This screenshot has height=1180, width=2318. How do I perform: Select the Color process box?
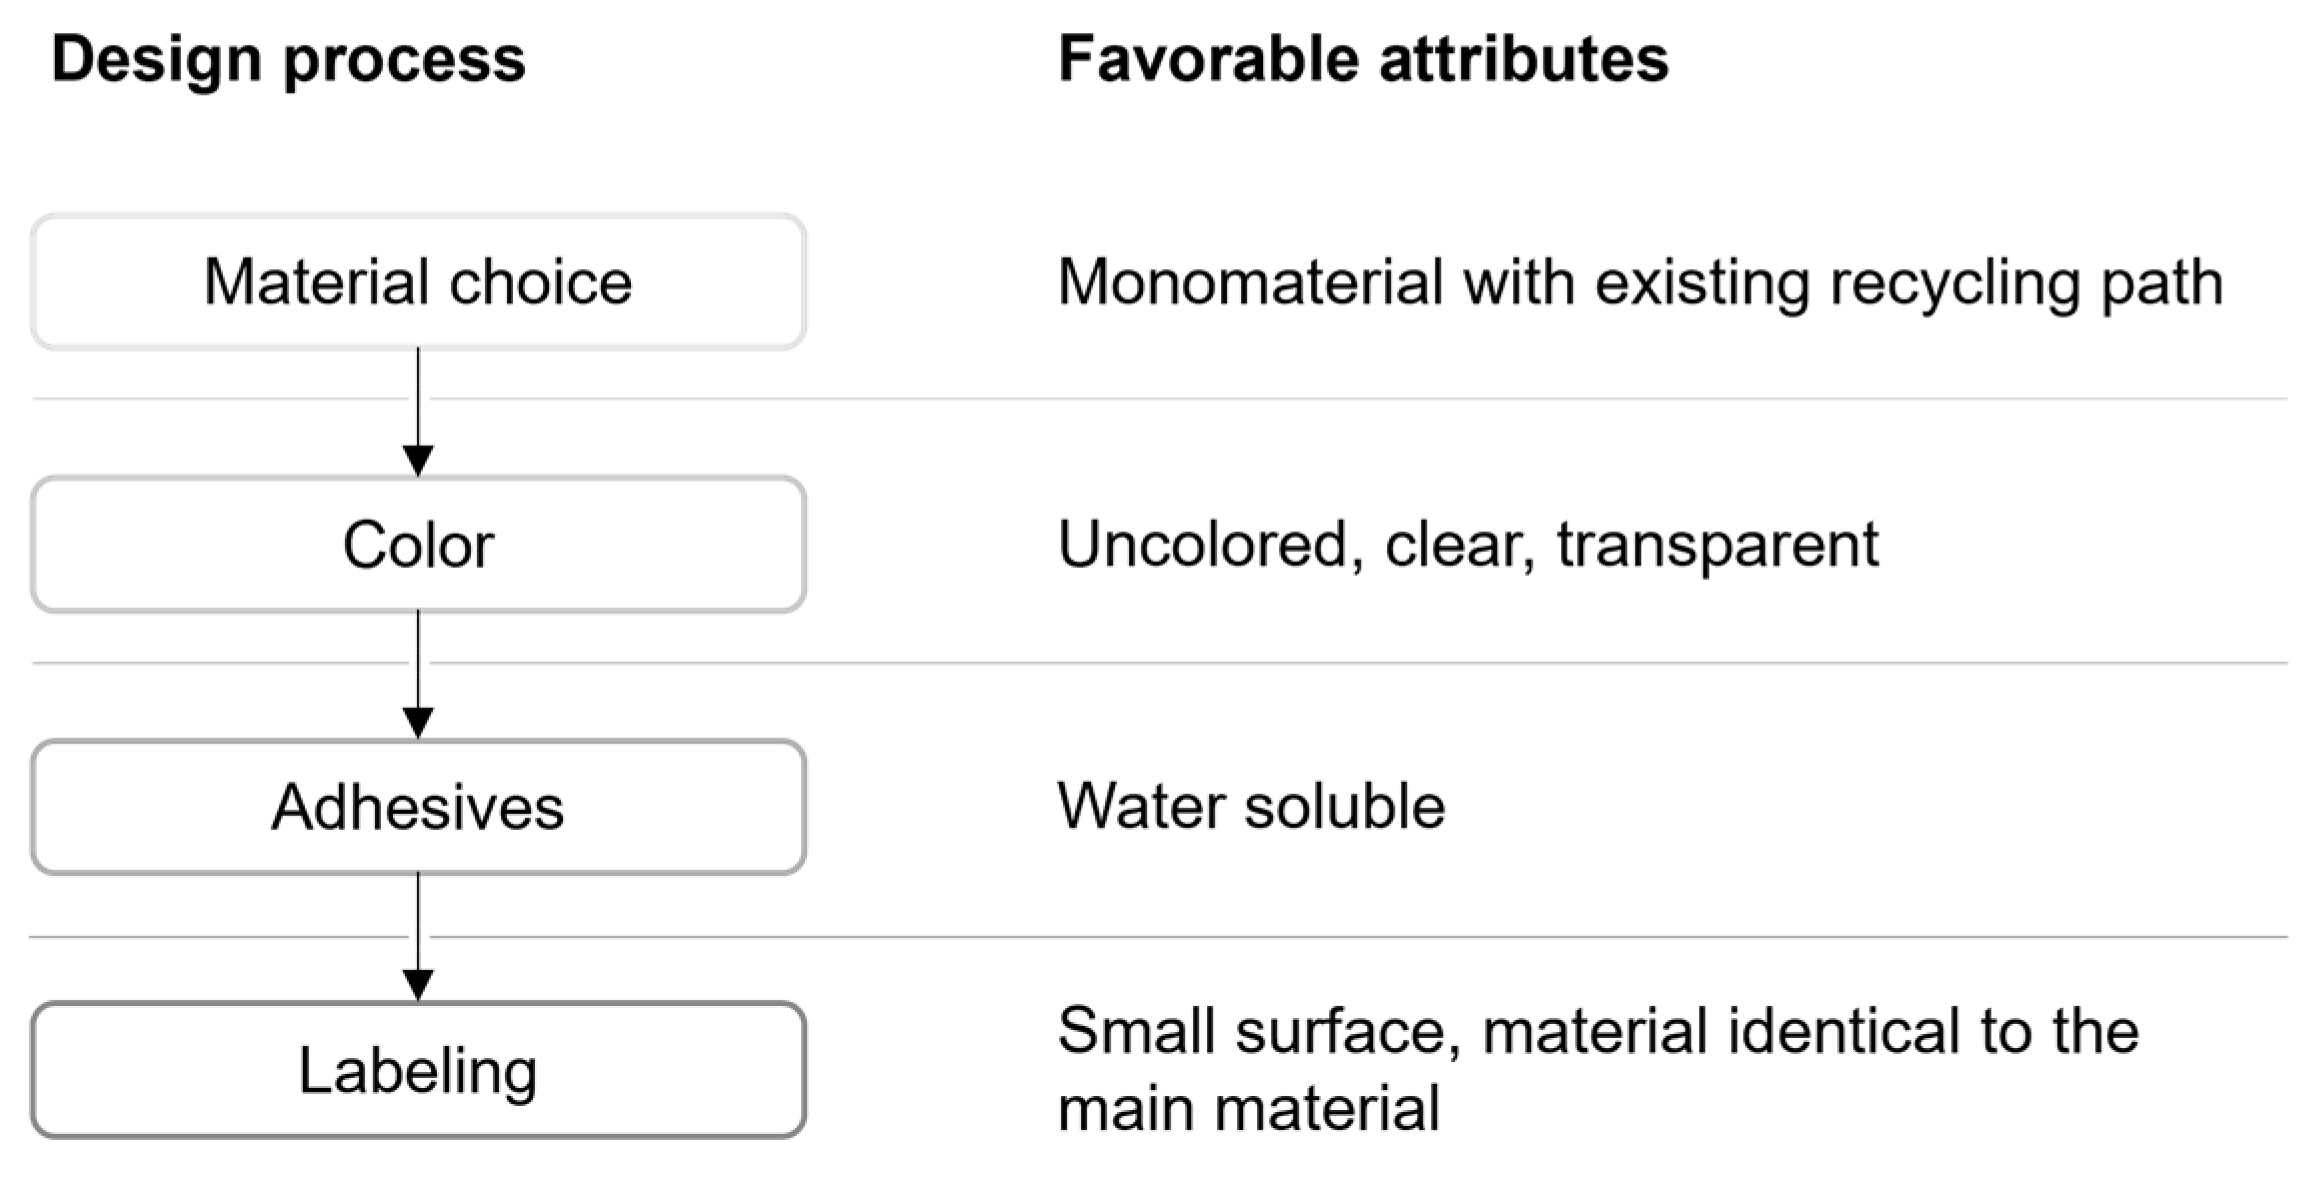coord(418,545)
